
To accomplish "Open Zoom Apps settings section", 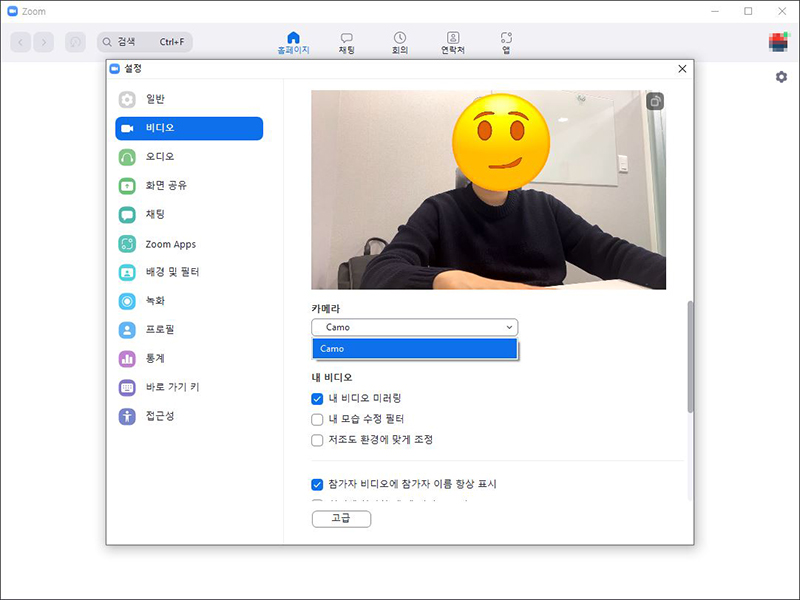I will (189, 244).
